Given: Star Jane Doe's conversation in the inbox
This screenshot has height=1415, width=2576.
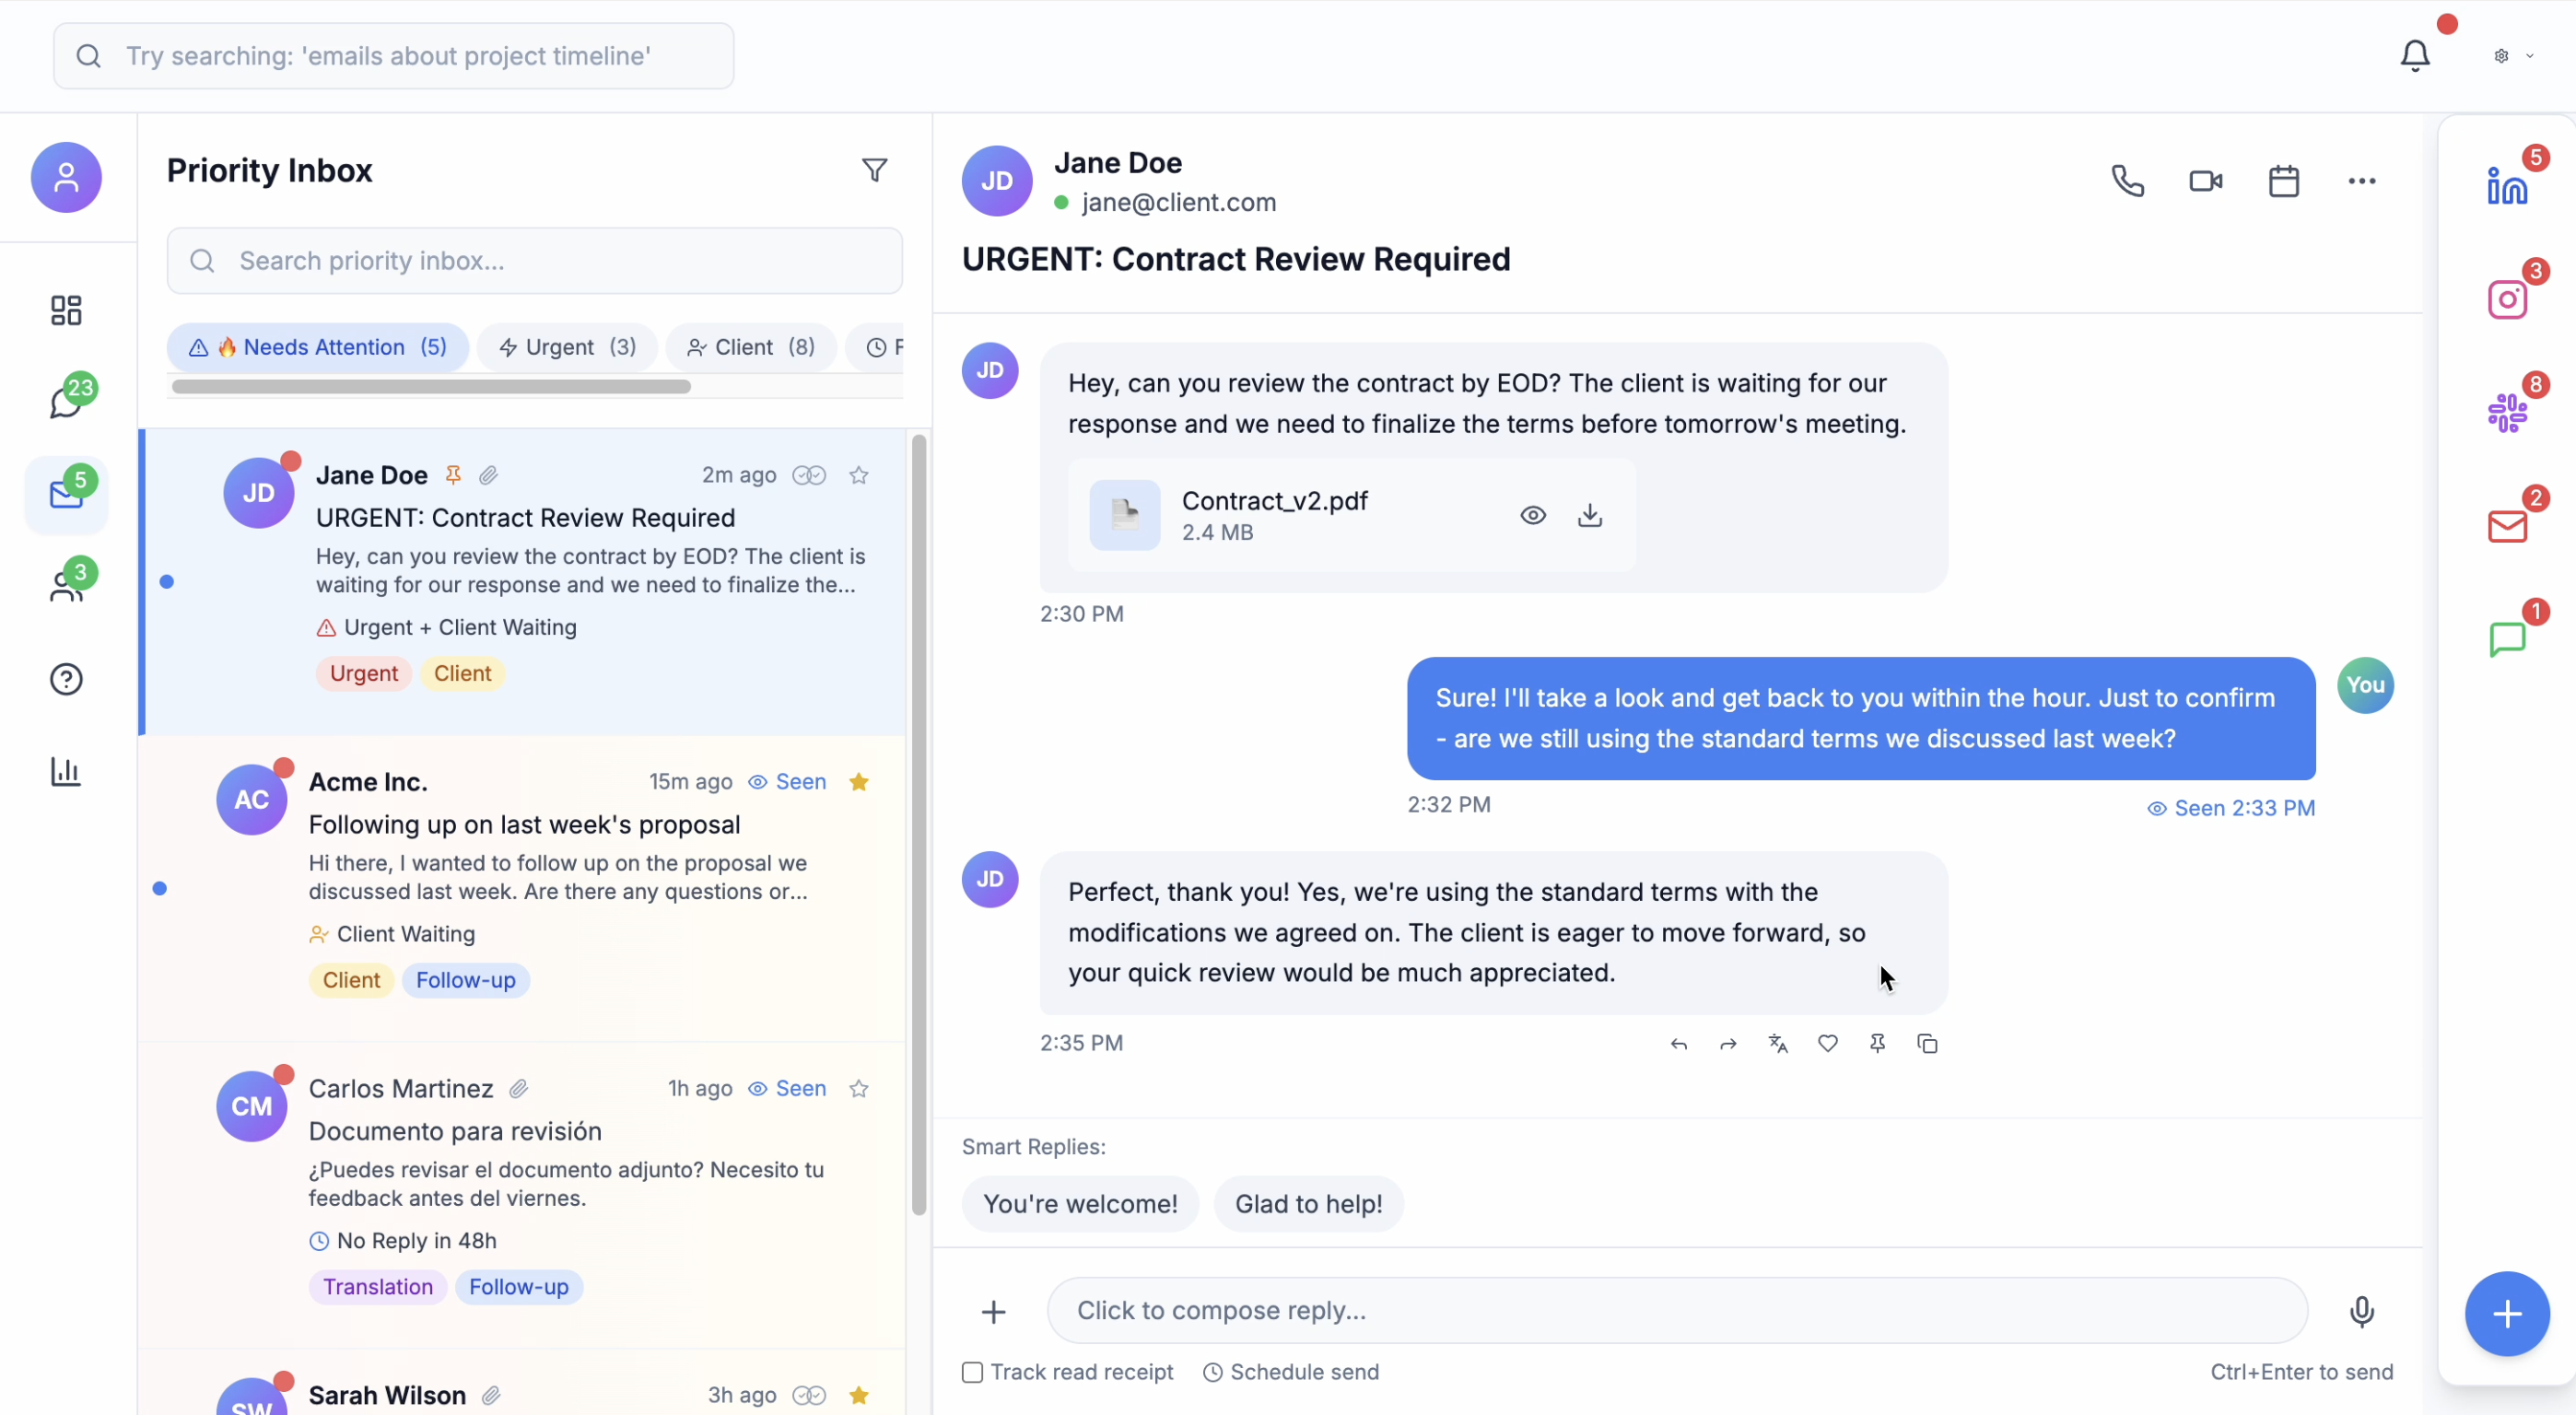Looking at the screenshot, I should pos(859,475).
